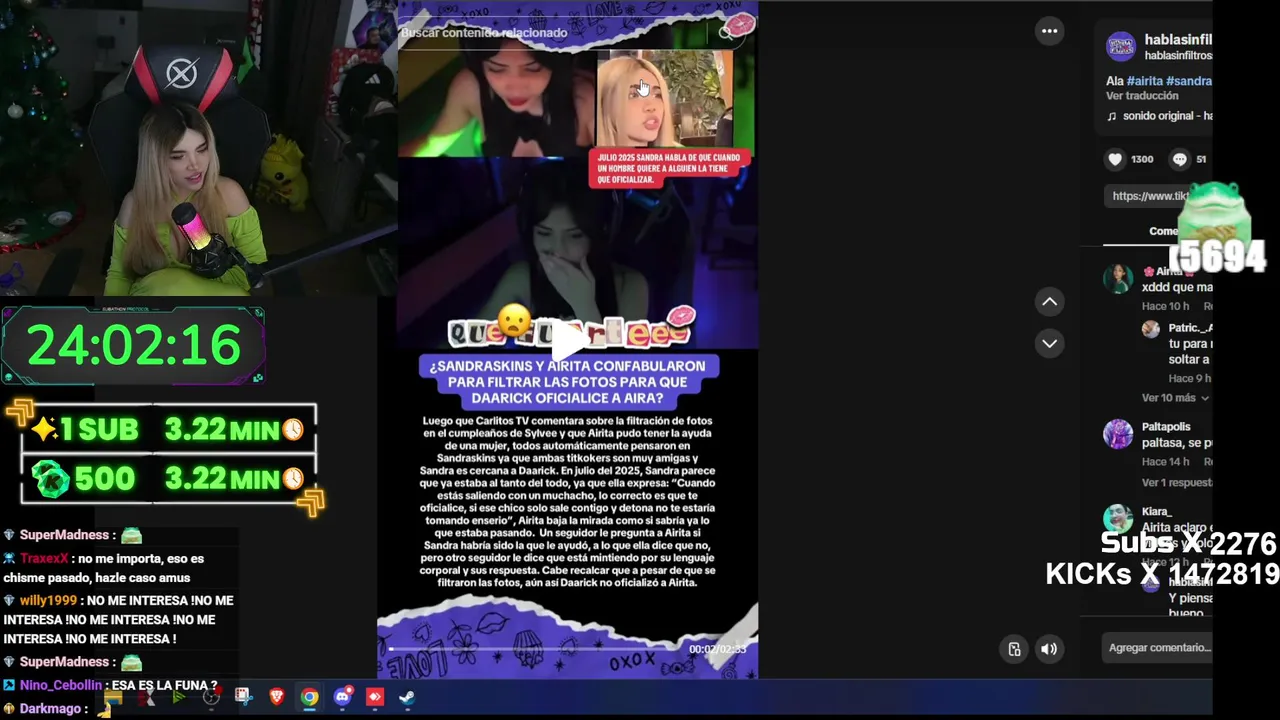
Task: Click the 1300 likes count
Action: pyautogui.click(x=1142, y=159)
